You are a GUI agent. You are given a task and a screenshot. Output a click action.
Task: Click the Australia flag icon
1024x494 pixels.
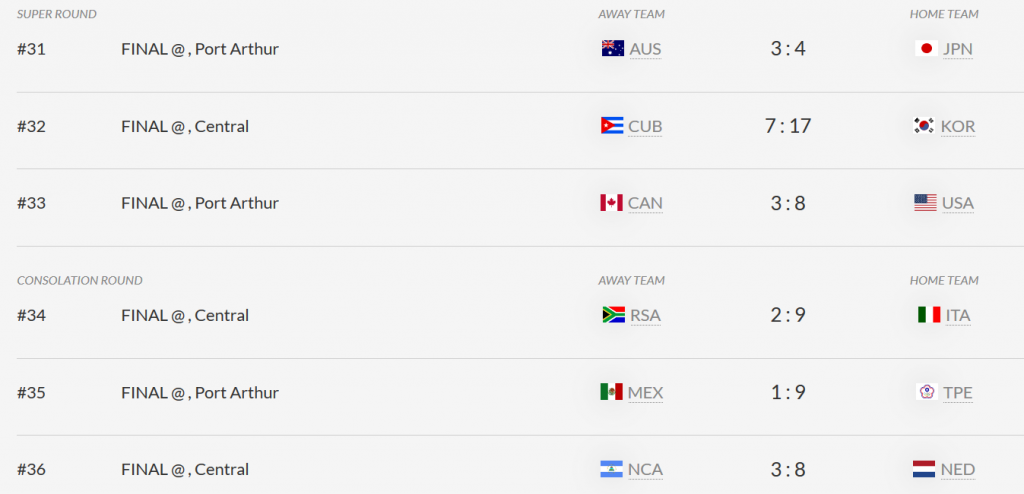pyautogui.click(x=613, y=48)
